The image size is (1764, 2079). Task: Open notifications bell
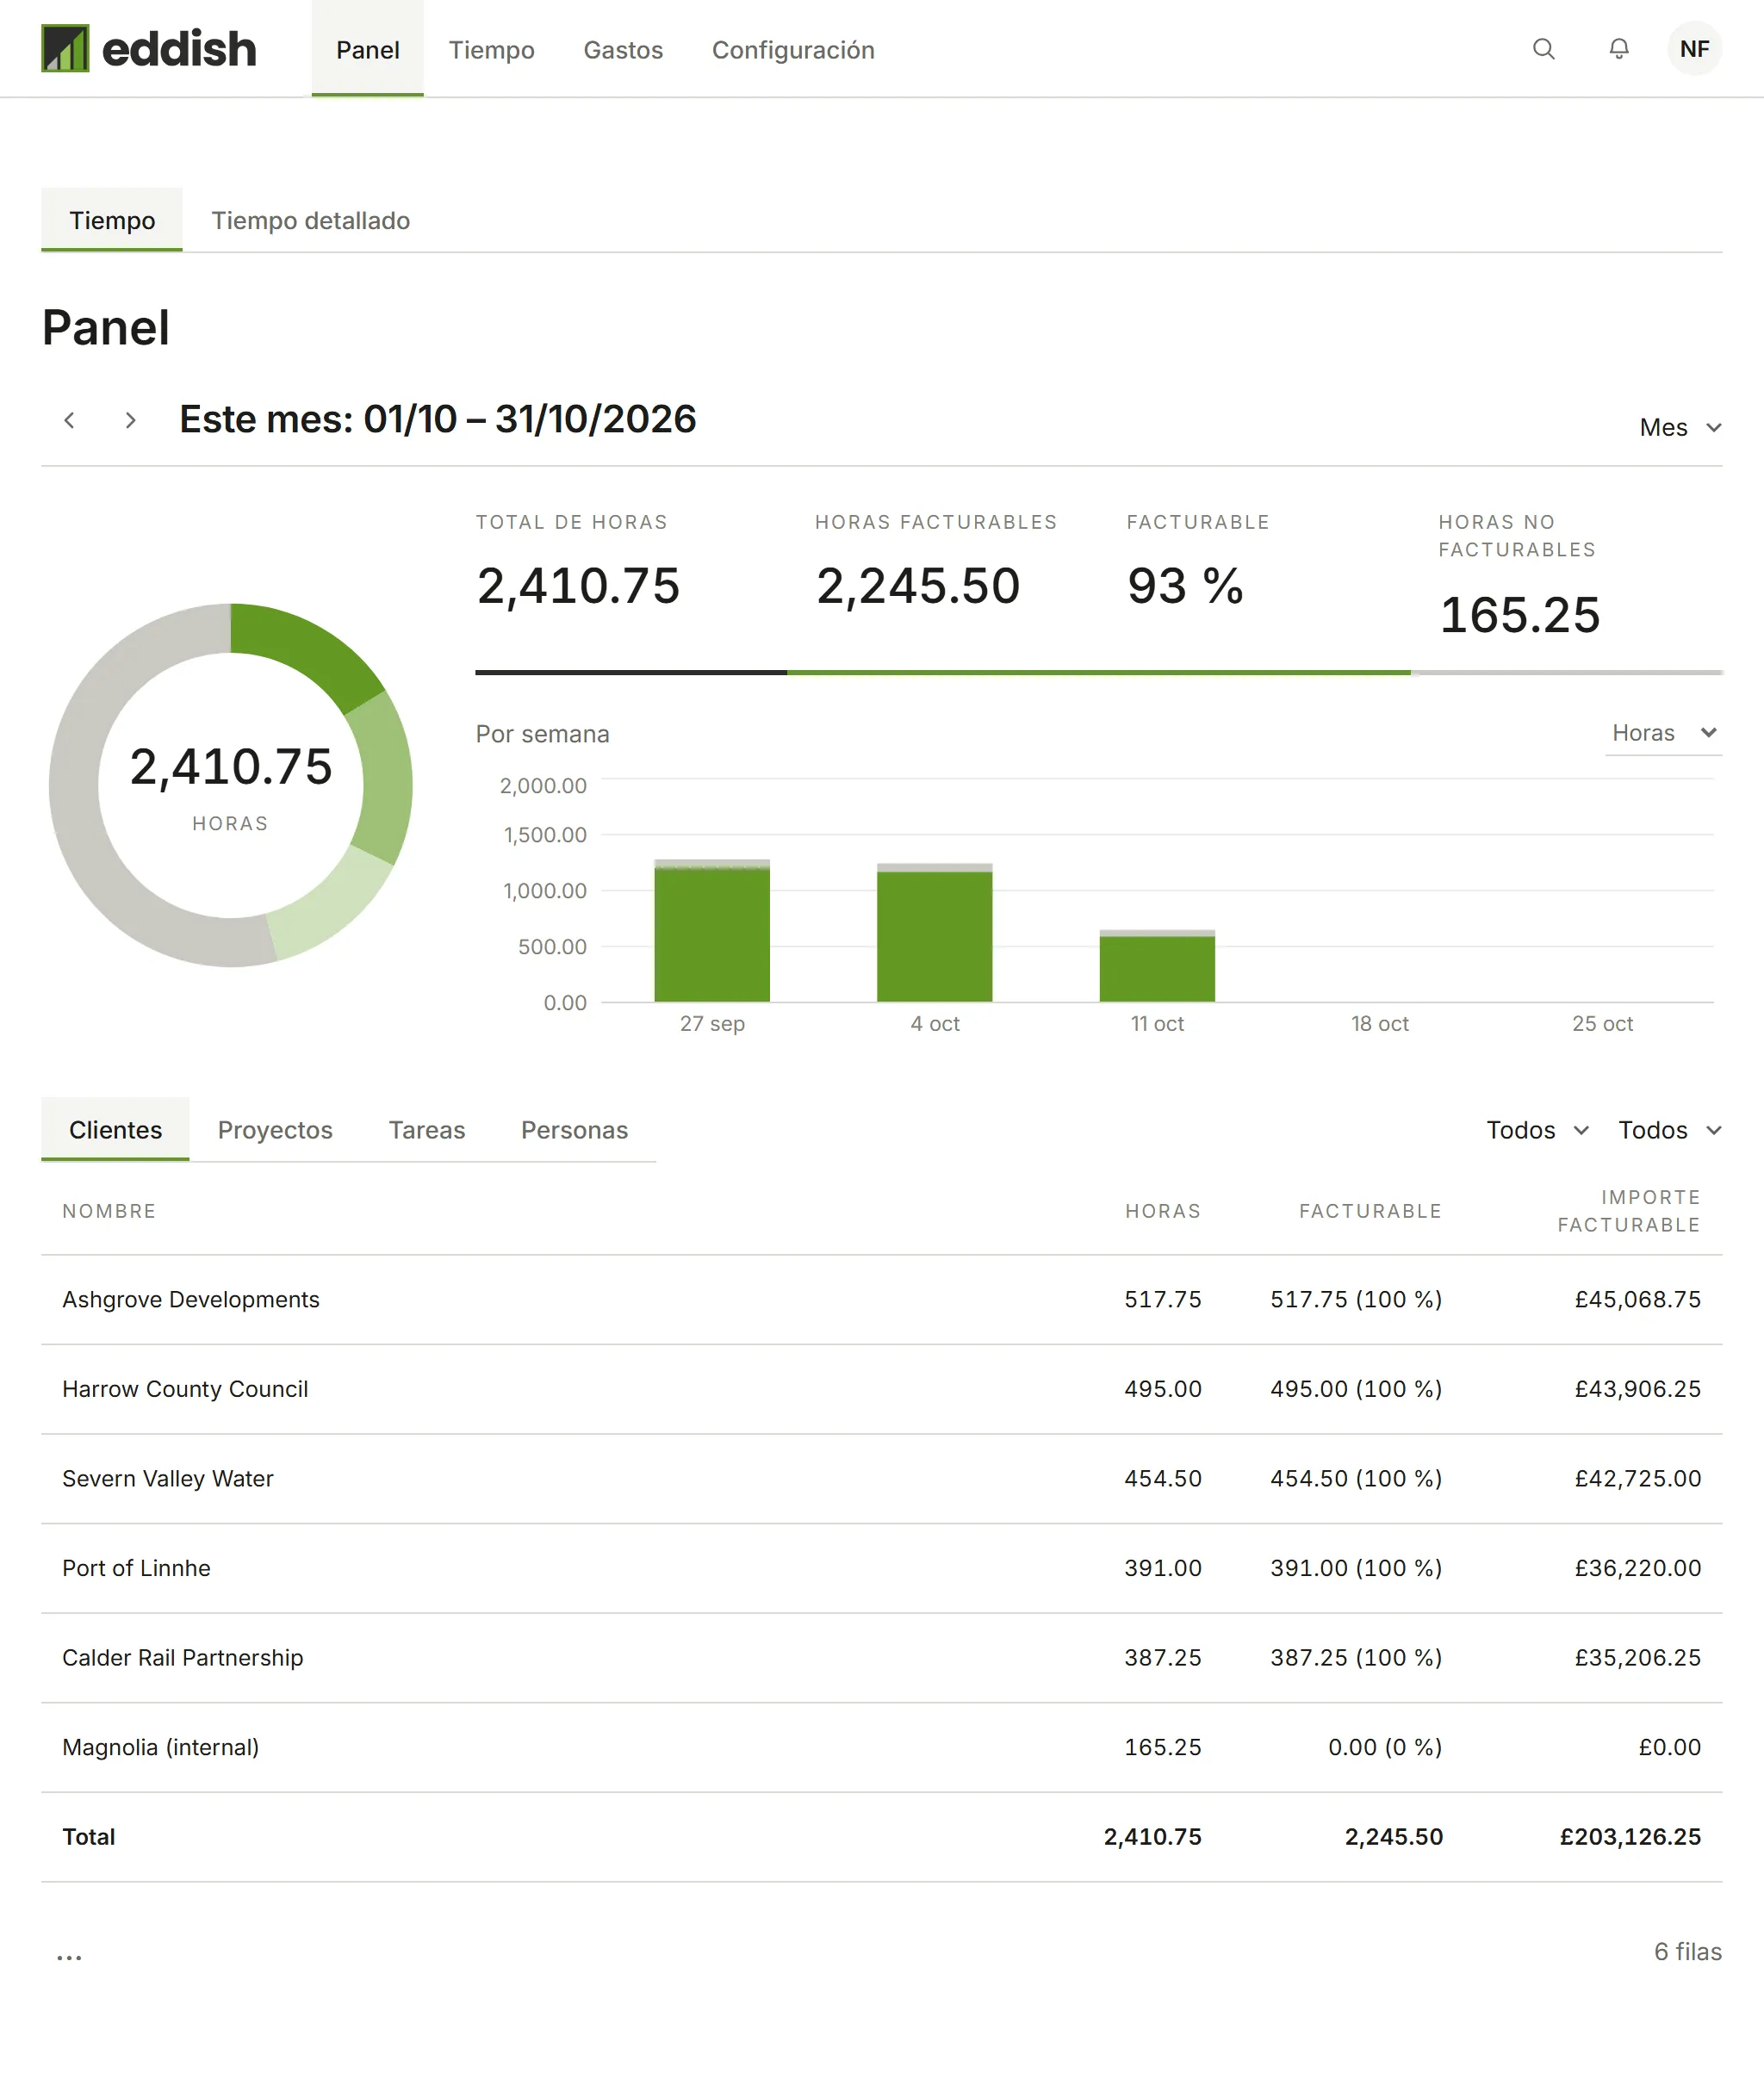point(1618,49)
